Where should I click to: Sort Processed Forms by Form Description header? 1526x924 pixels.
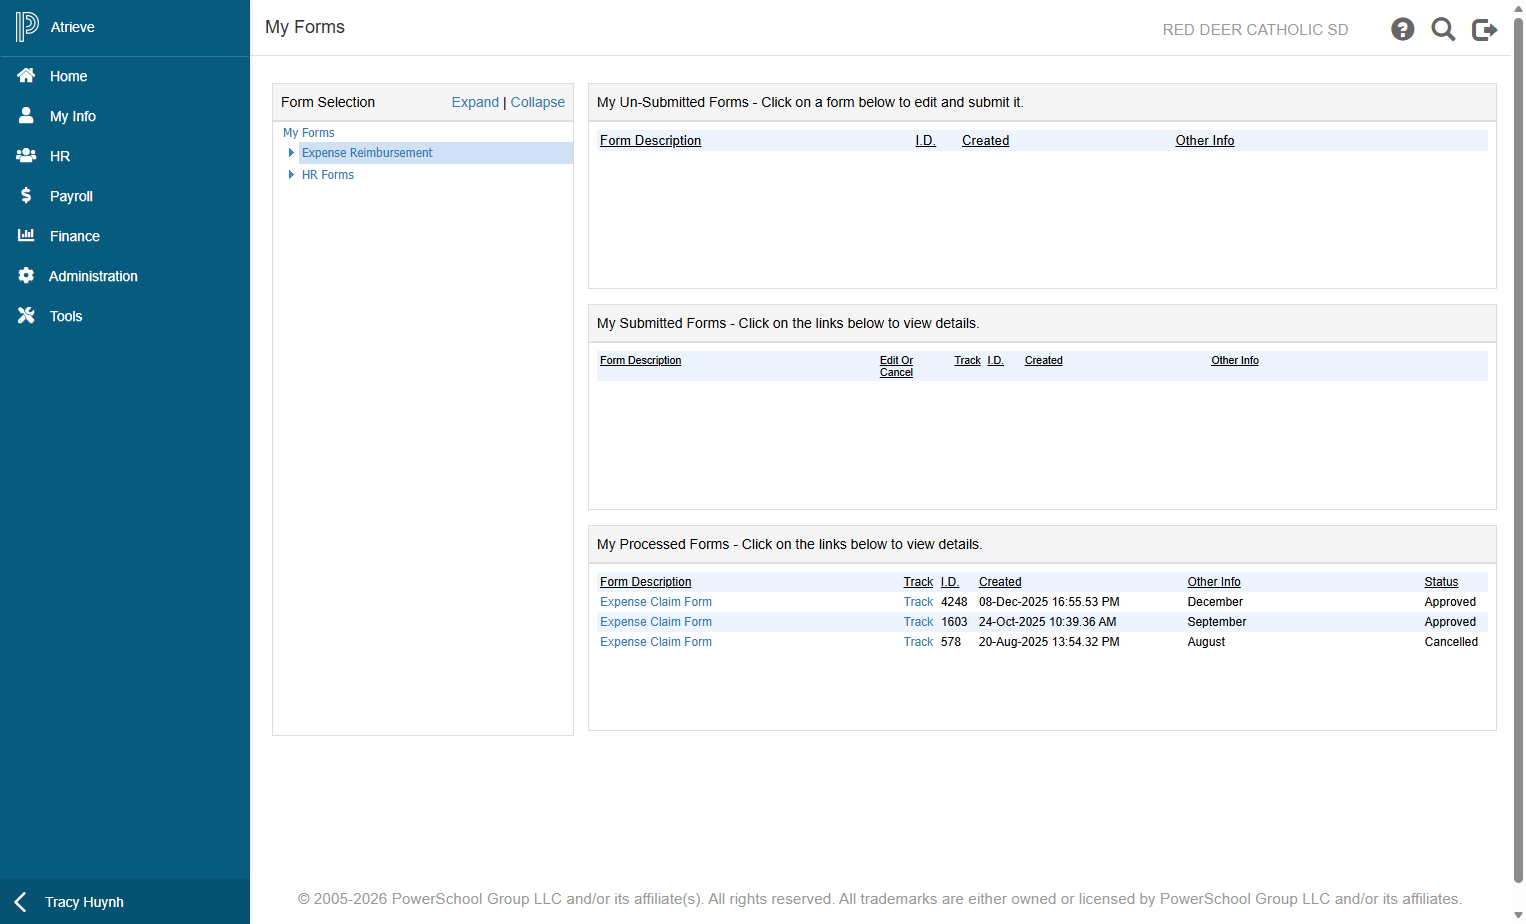click(645, 582)
